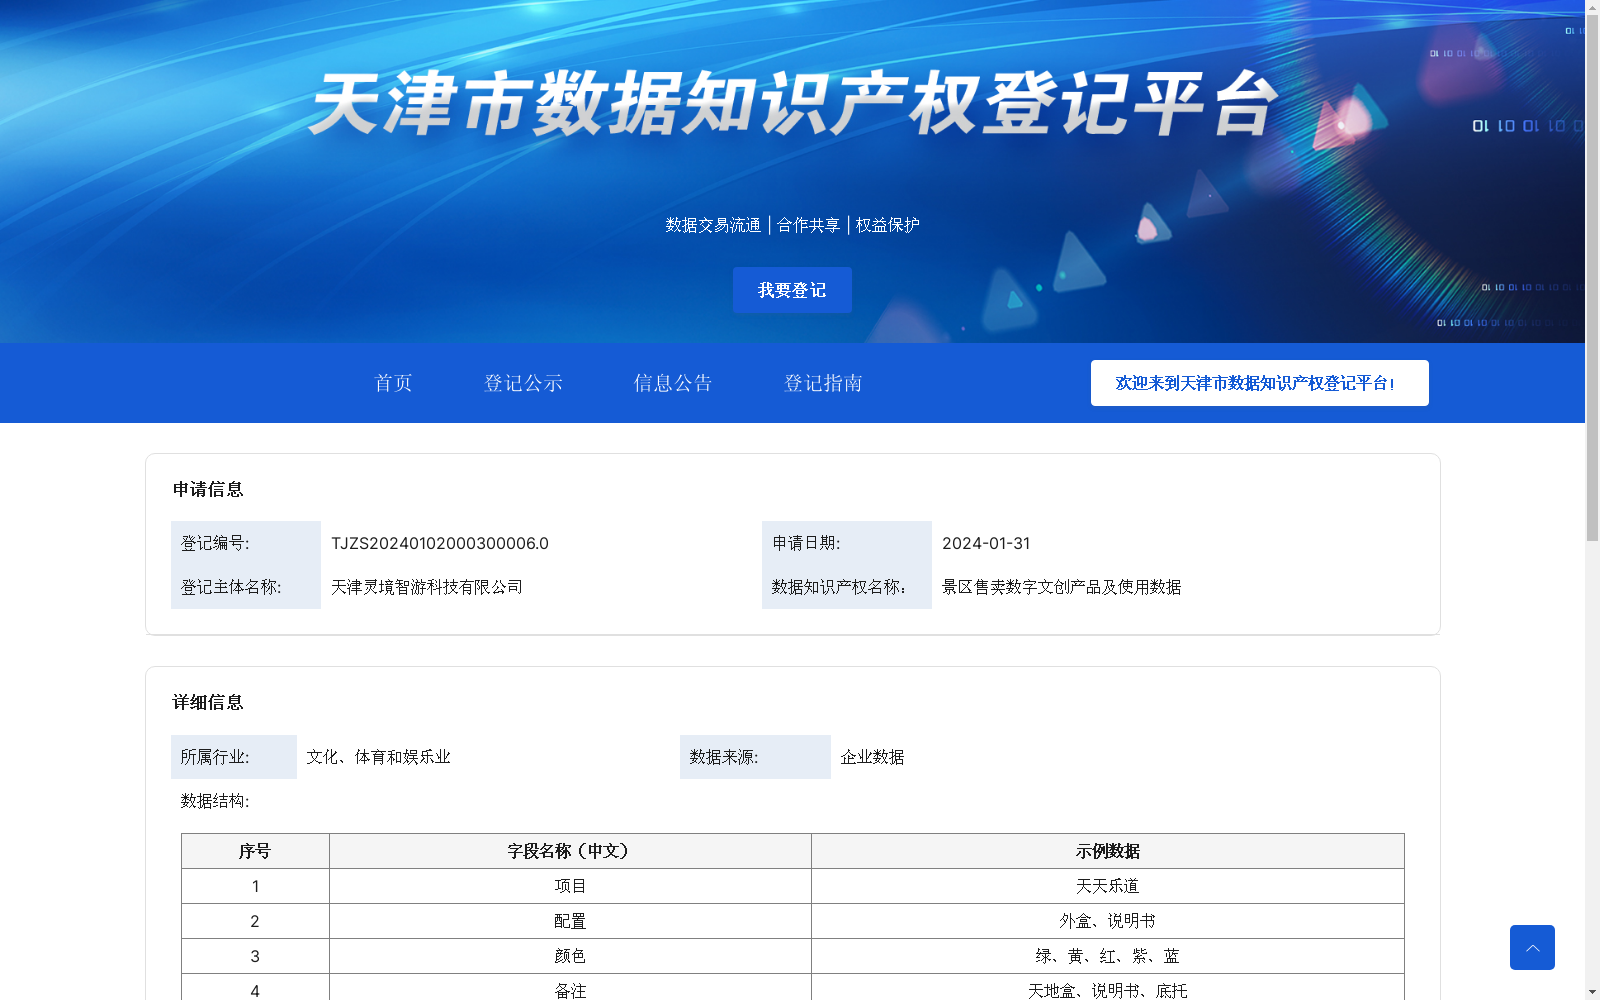Click the 登记编号 label
1600x1000 pixels.
coord(215,543)
